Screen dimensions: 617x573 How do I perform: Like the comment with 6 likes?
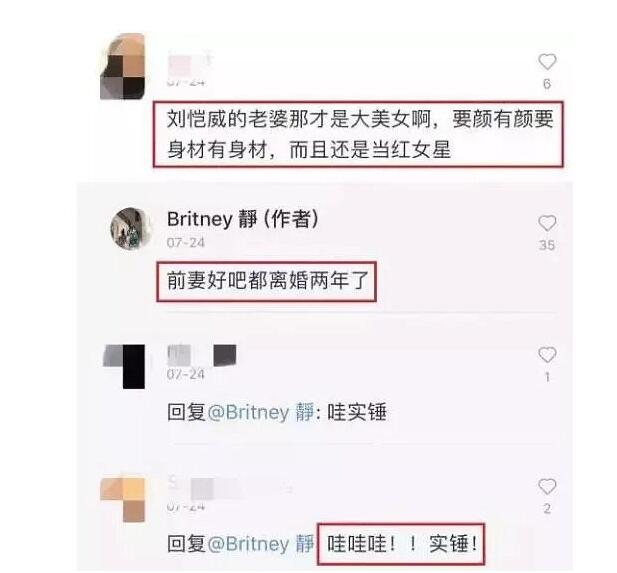click(x=547, y=62)
